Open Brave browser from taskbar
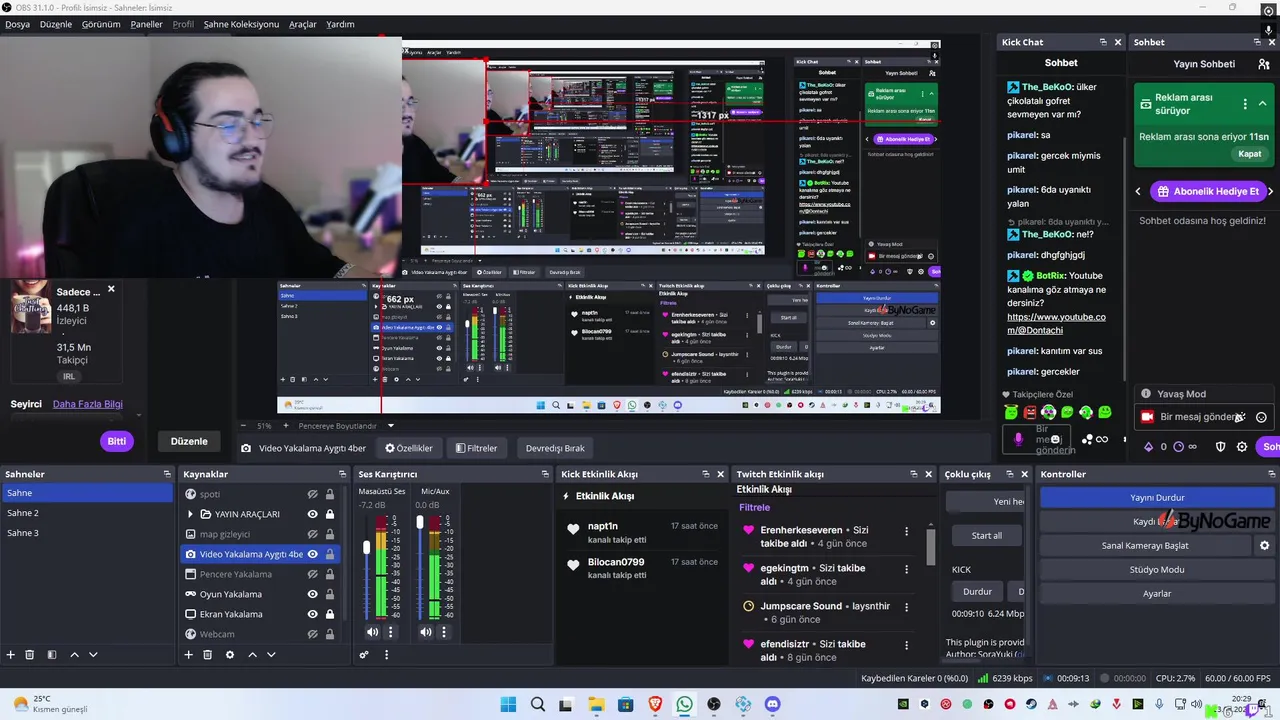1280x720 pixels. click(x=655, y=705)
